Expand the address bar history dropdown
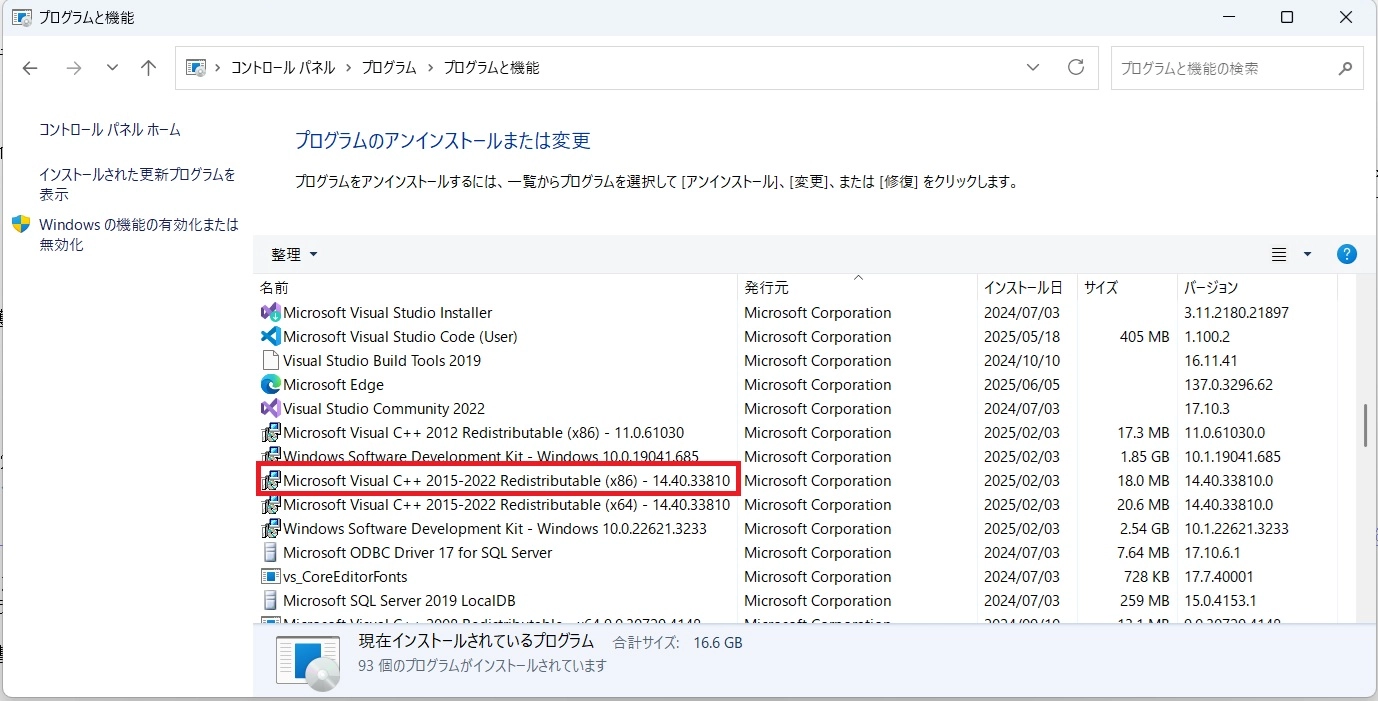The width and height of the screenshot is (1378, 701). click(x=1033, y=68)
